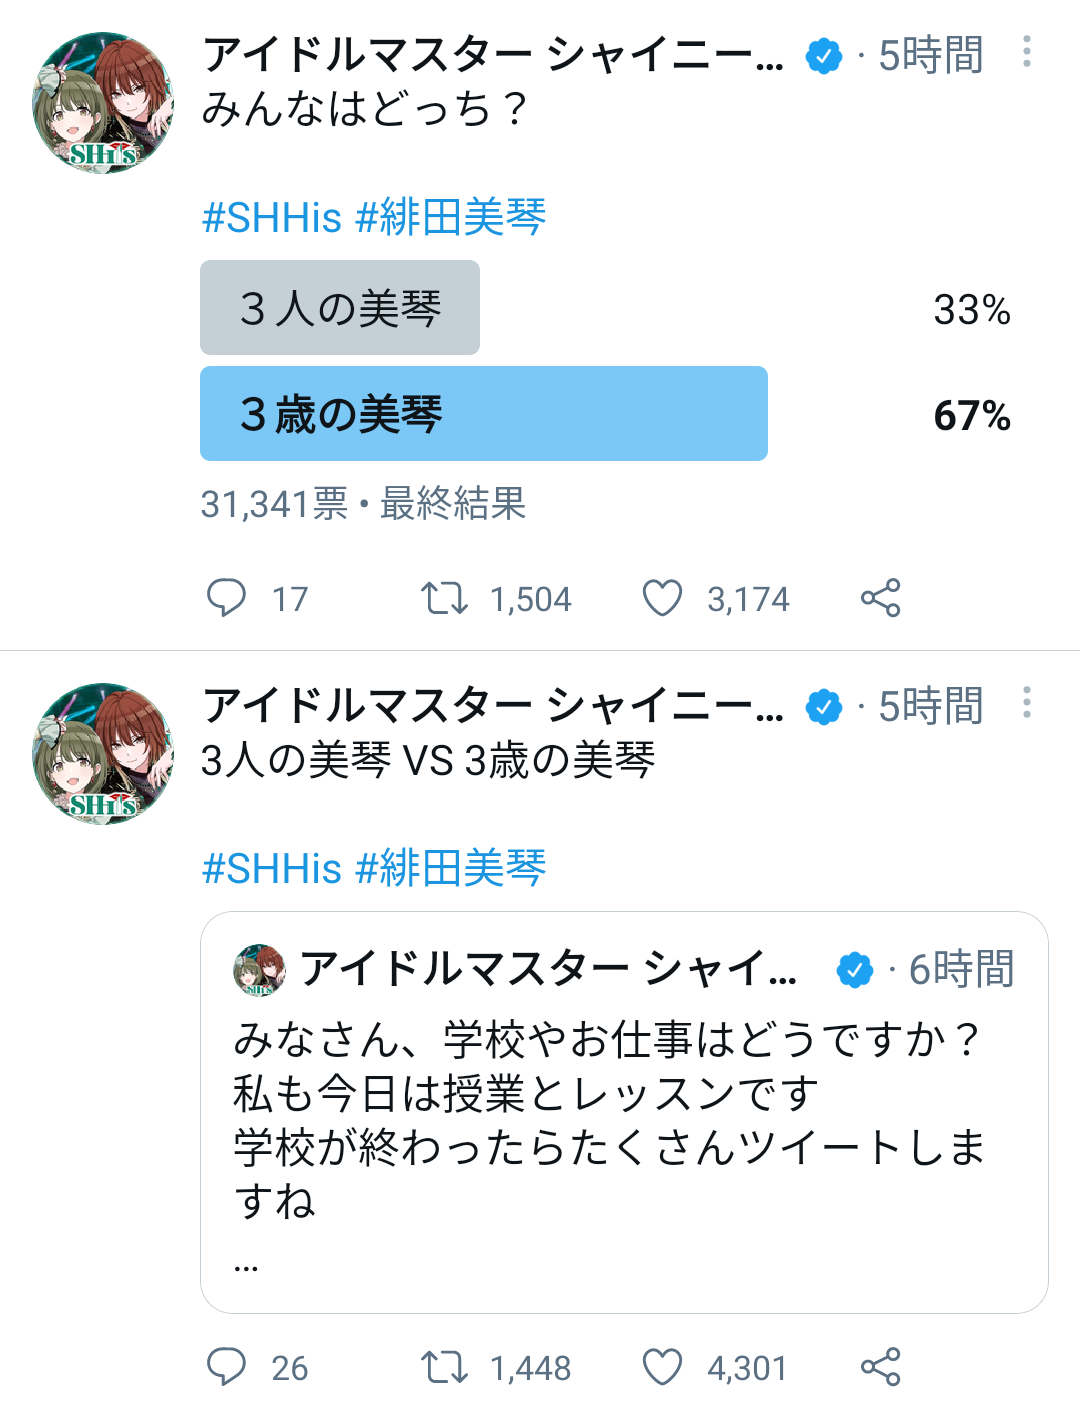This screenshot has width=1080, height=1419.
Task: Share the second tweet
Action: tap(880, 1367)
